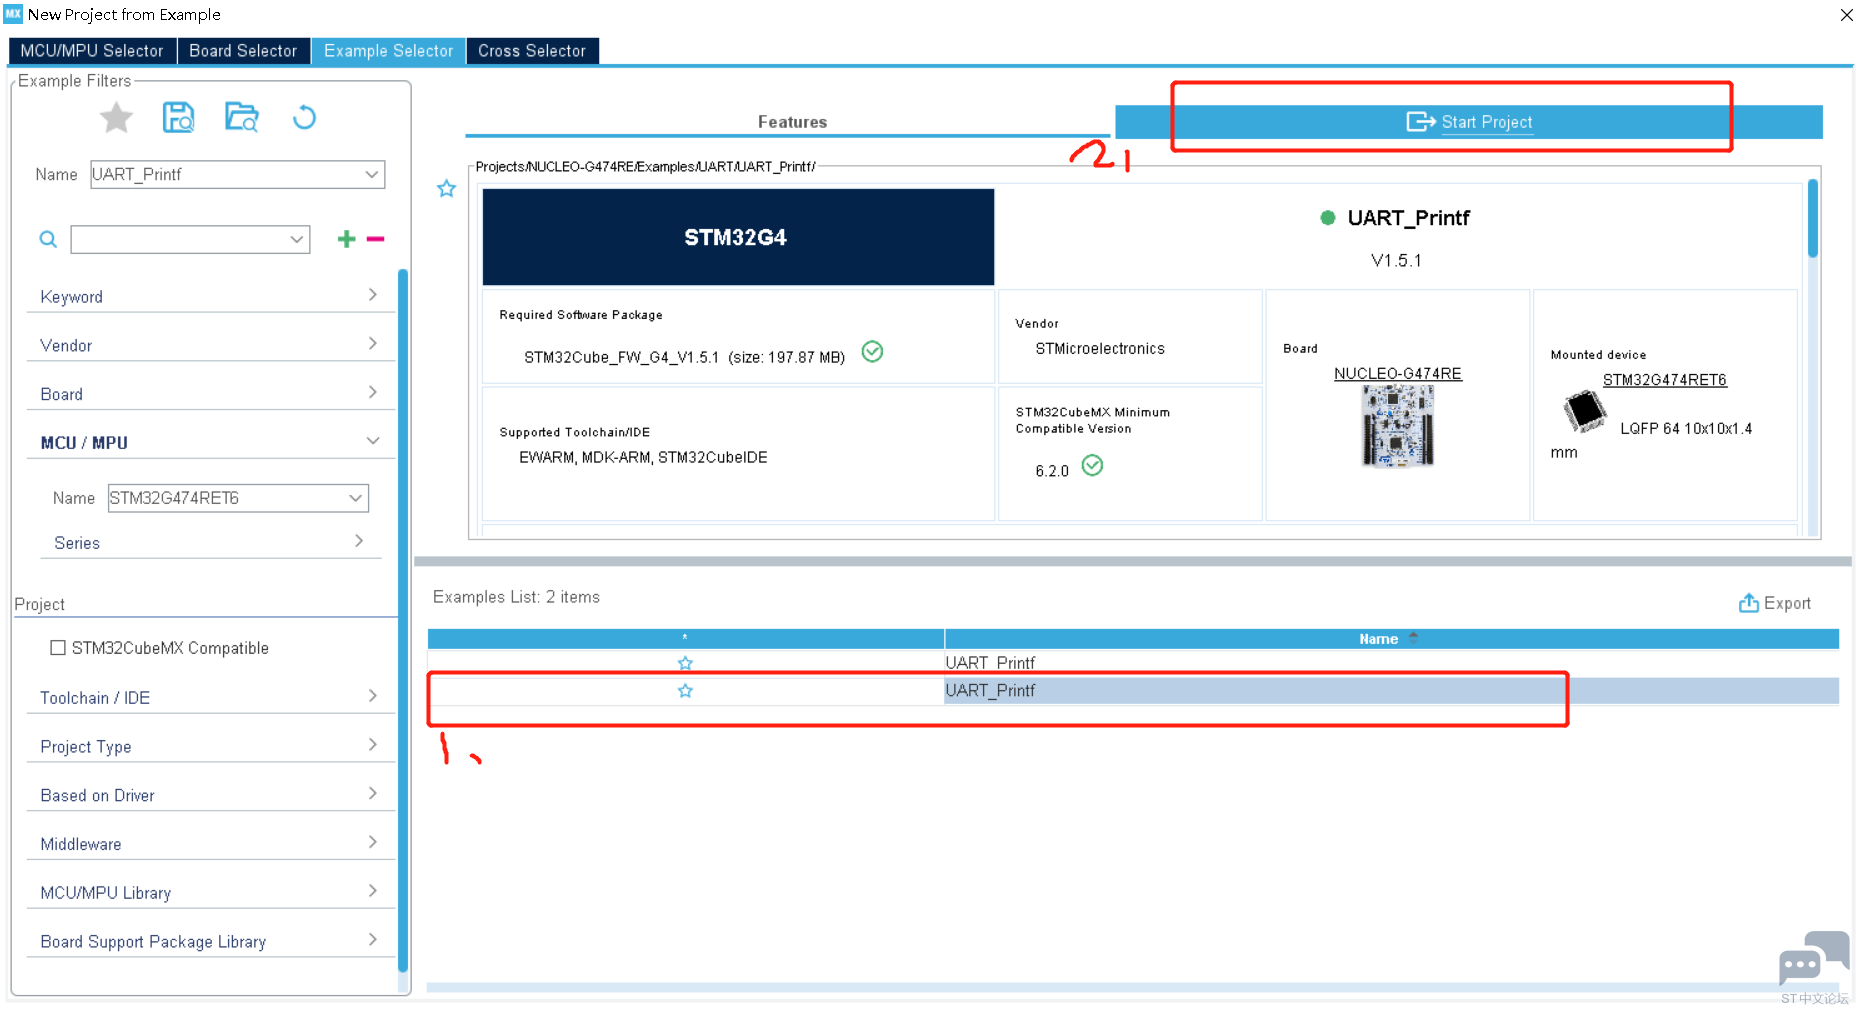The height and width of the screenshot is (1014, 1858).
Task: Click the Export icon above the list
Action: [x=1748, y=603]
